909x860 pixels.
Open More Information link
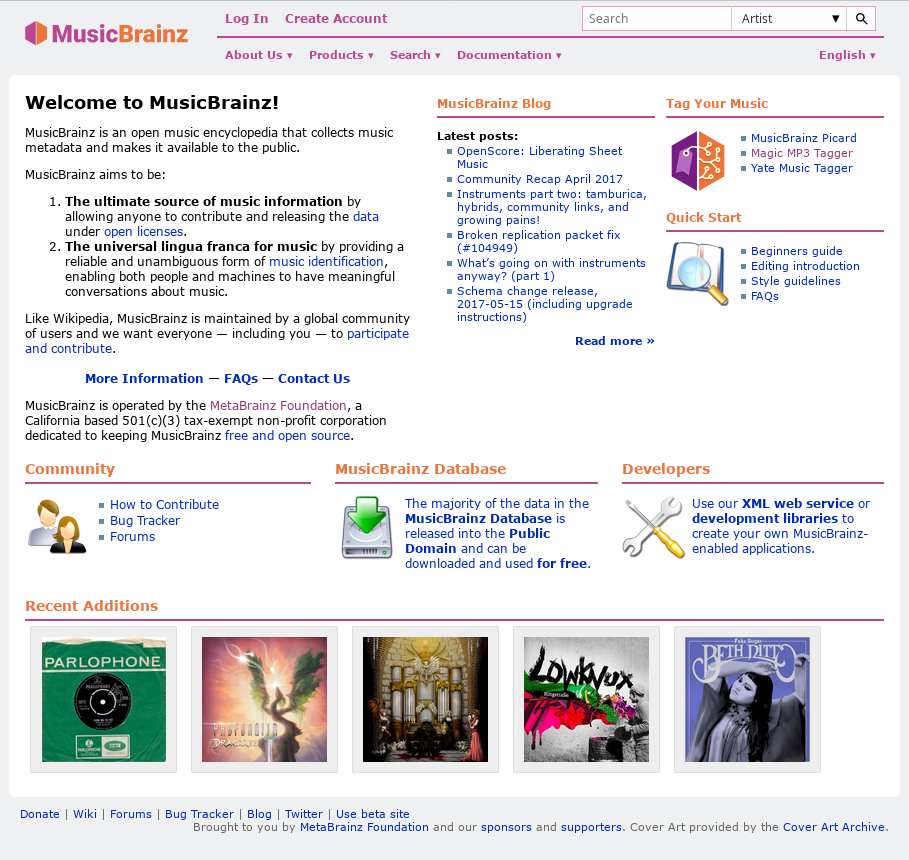pos(144,379)
